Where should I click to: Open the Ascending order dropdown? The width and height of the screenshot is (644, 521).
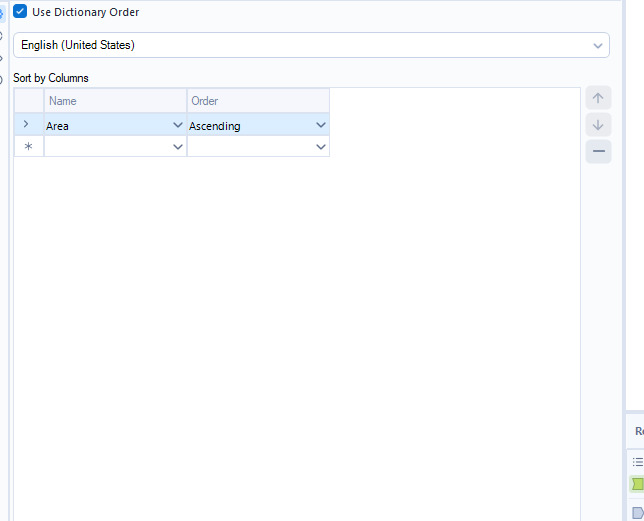coord(320,125)
